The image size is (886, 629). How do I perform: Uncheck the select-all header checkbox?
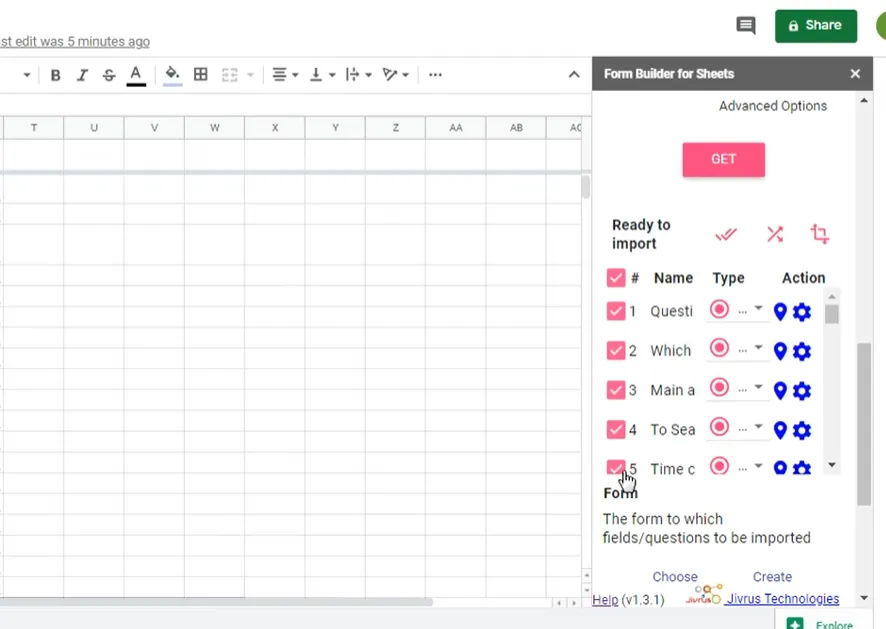(616, 278)
